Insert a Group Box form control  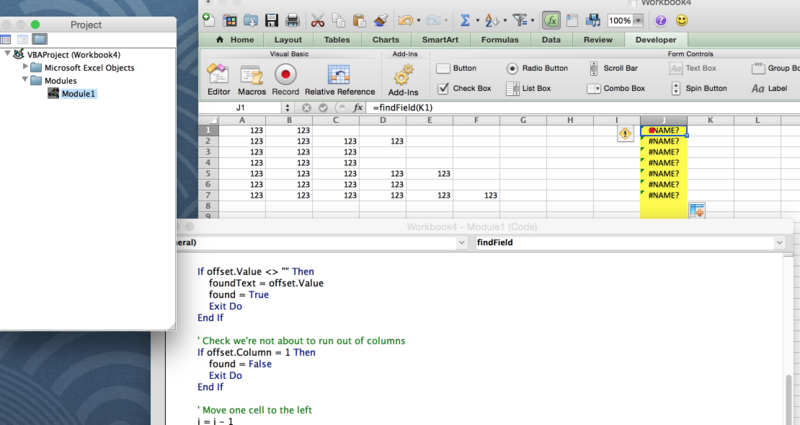(x=775, y=68)
